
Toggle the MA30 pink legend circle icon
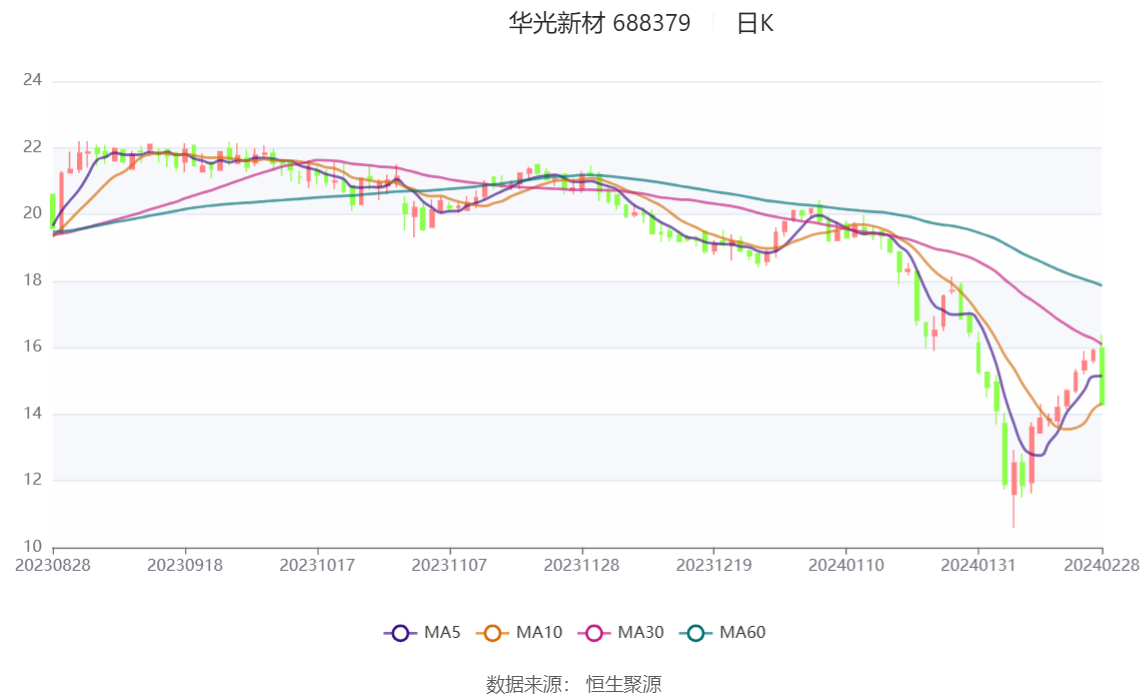click(x=594, y=633)
